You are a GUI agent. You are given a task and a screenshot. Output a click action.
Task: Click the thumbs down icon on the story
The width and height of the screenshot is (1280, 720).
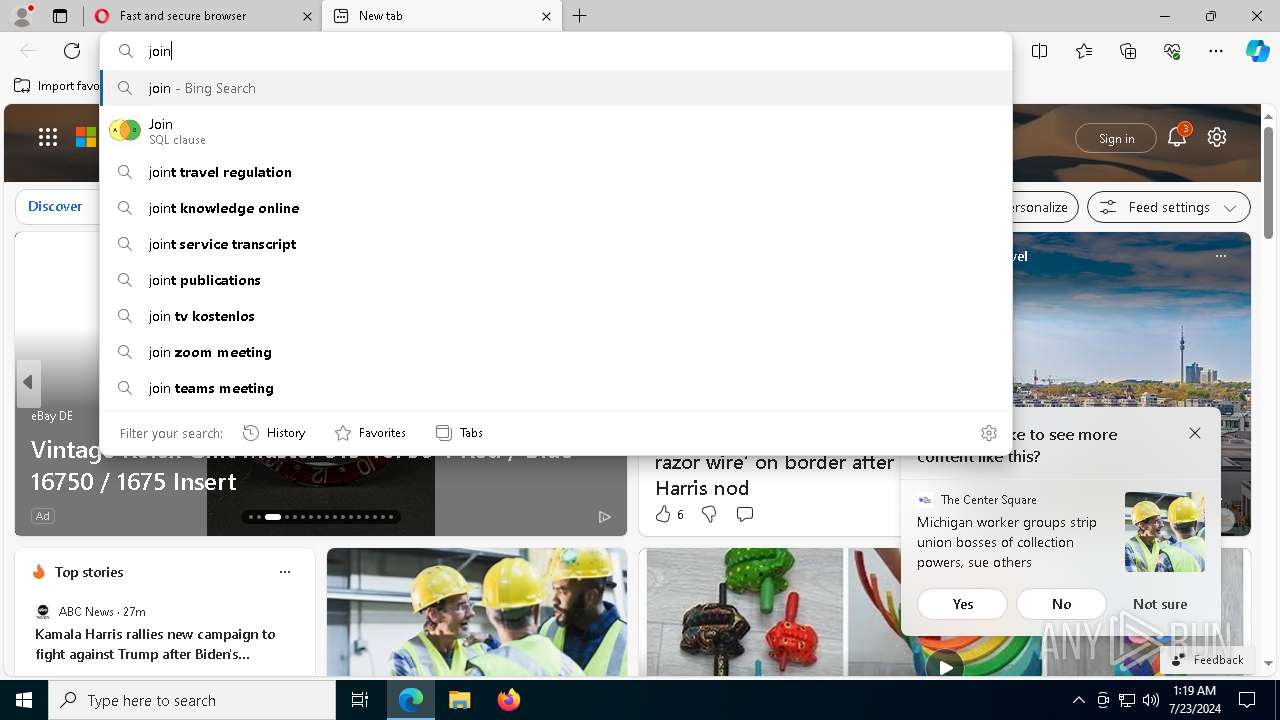coord(709,514)
